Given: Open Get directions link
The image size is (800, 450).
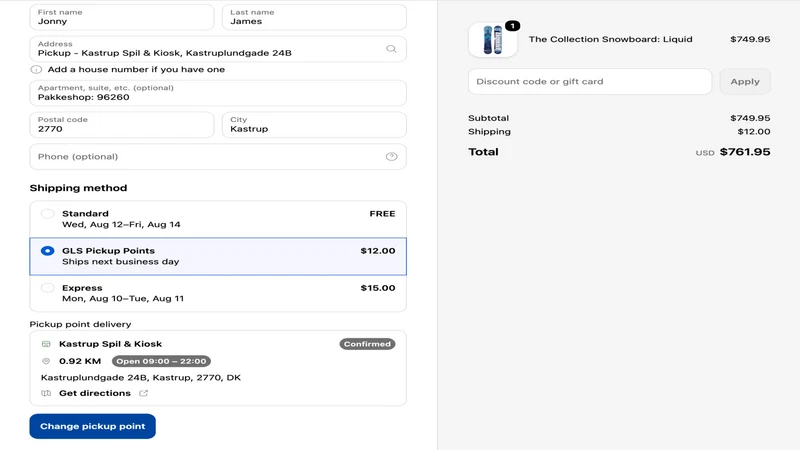Looking at the screenshot, I should [95, 393].
